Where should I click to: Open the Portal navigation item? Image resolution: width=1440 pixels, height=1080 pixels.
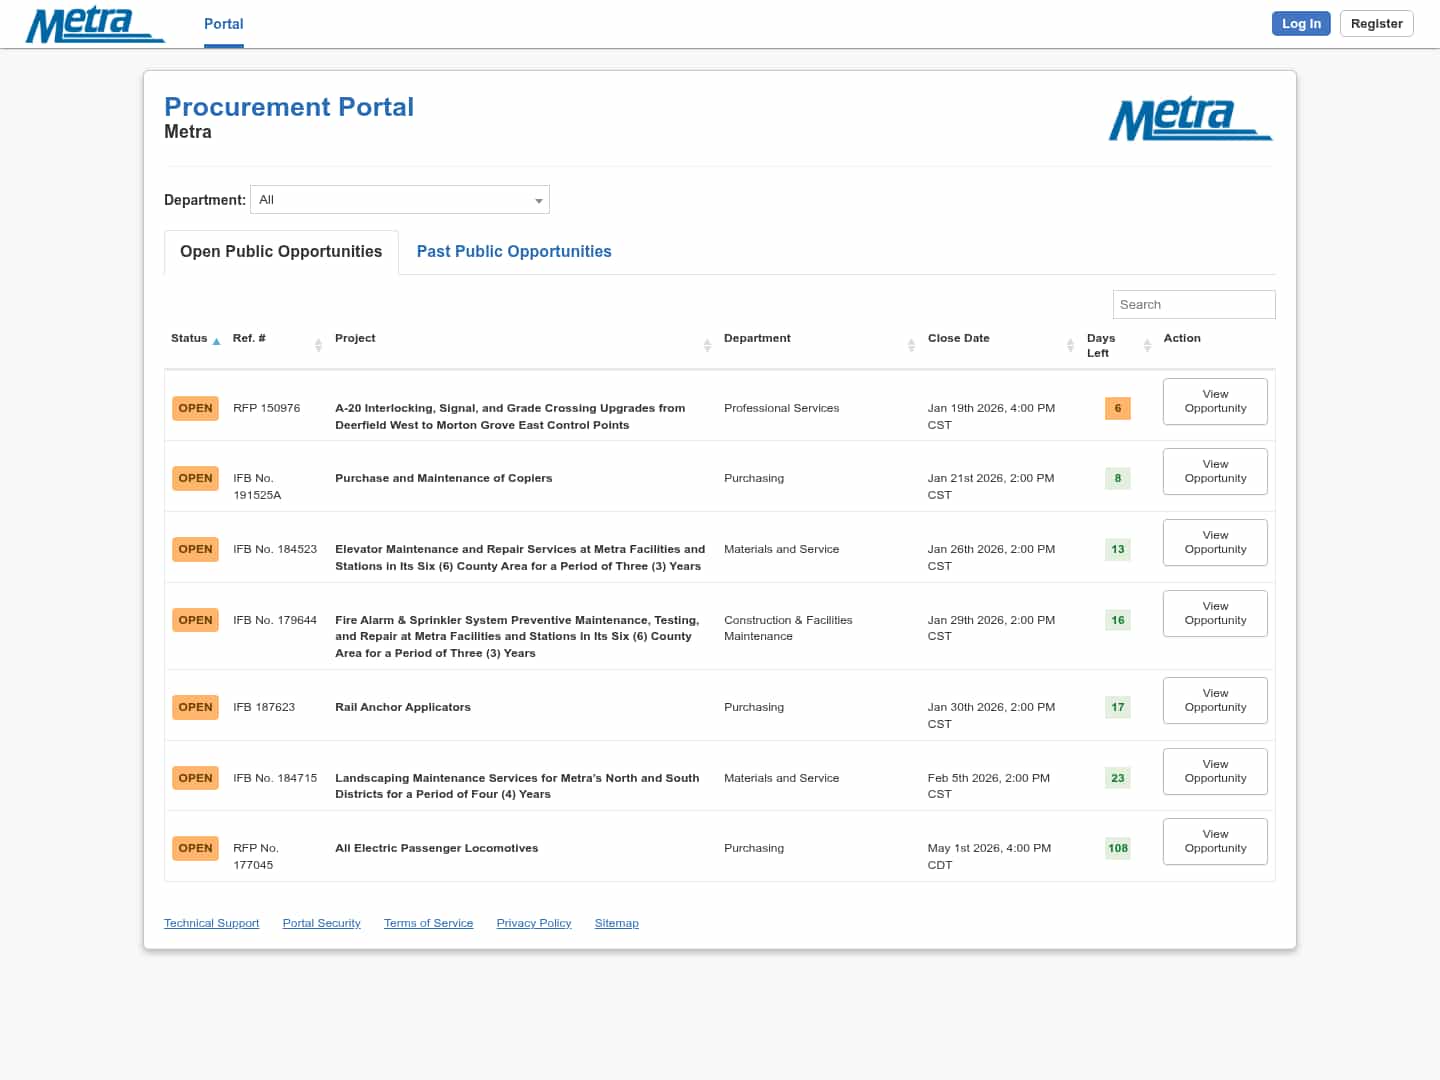(224, 24)
